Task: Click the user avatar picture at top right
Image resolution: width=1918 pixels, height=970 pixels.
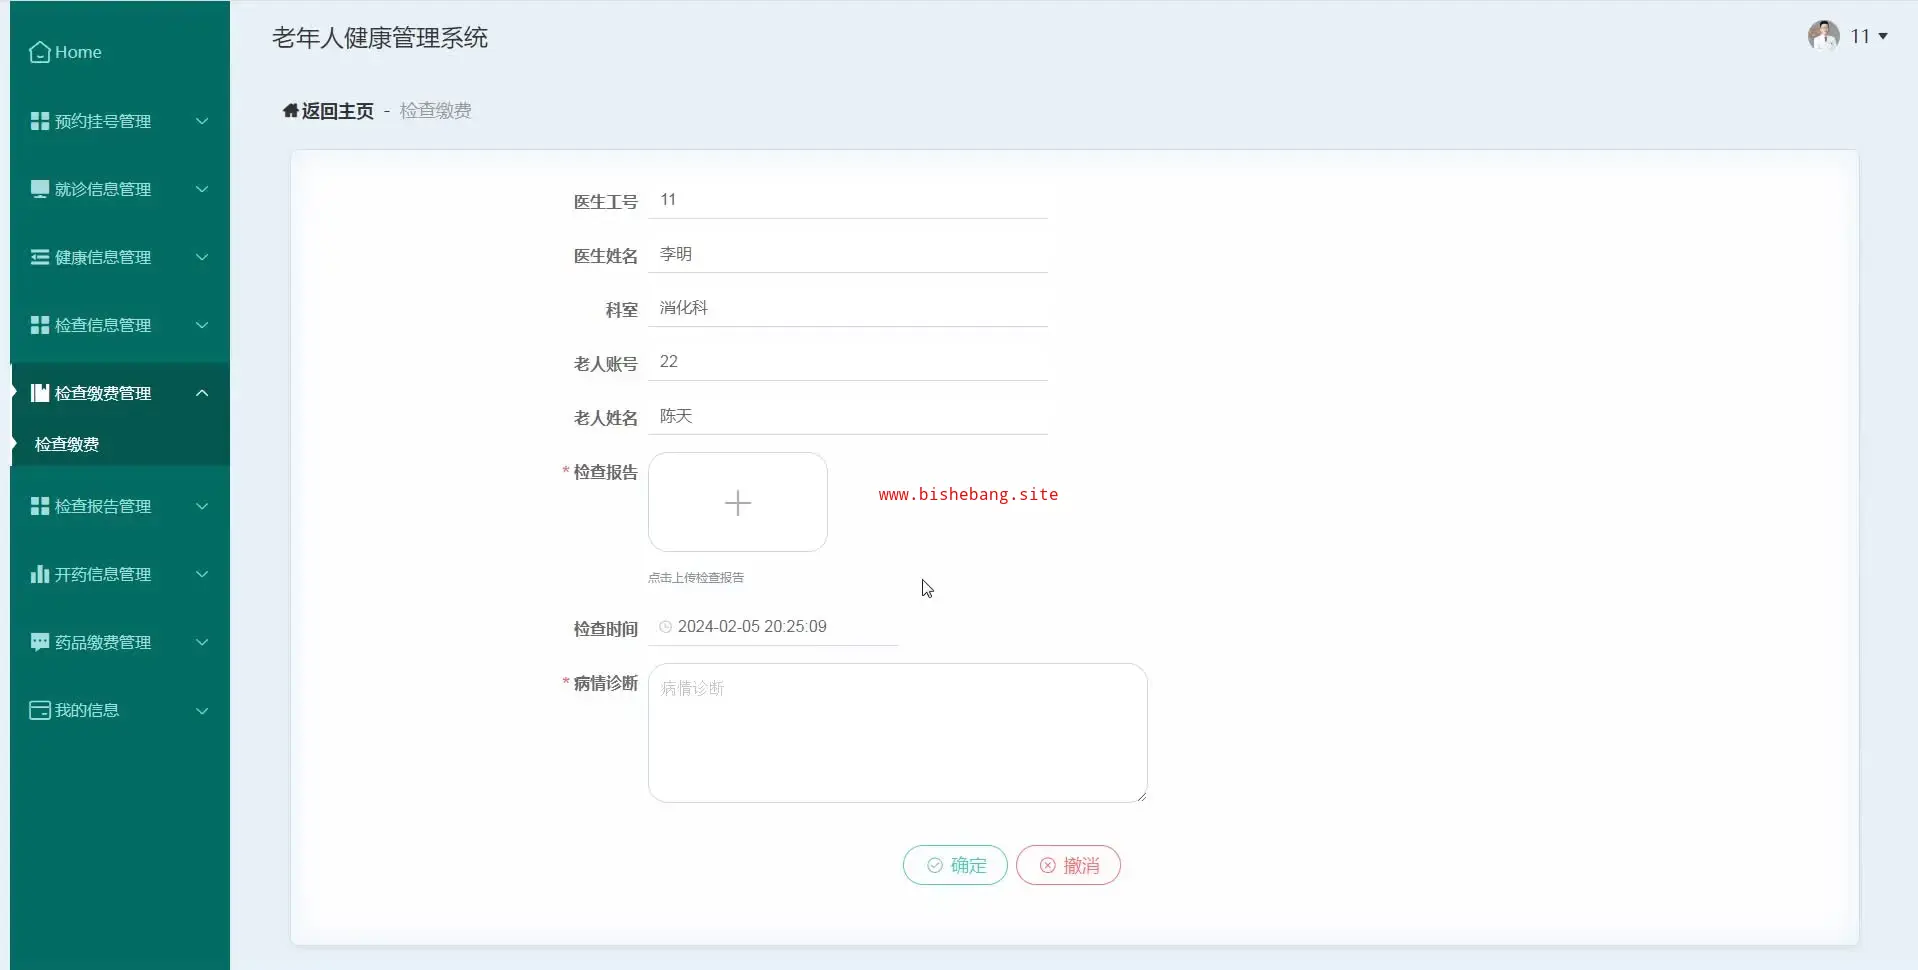Action: [1824, 36]
